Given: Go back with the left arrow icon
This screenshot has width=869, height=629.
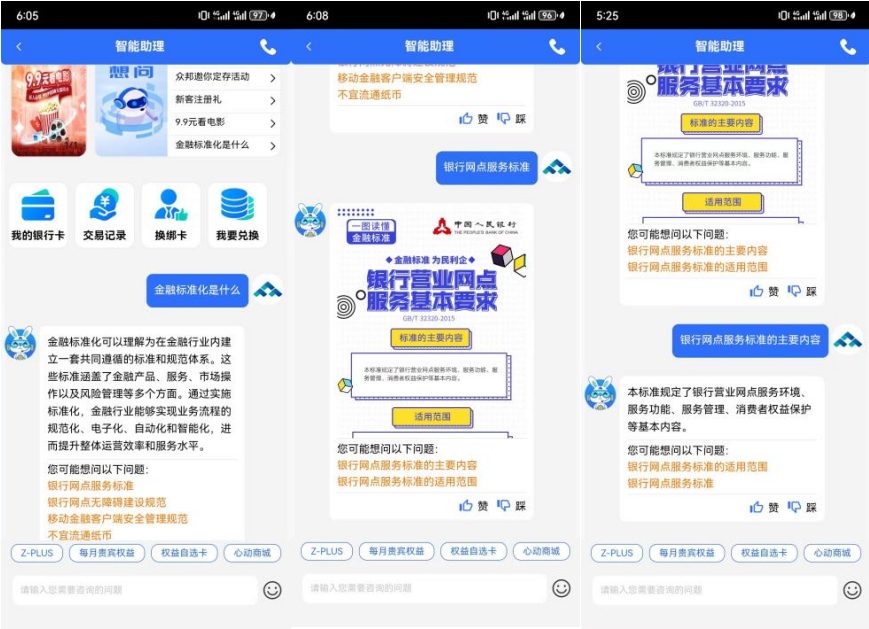Looking at the screenshot, I should pyautogui.click(x=16, y=44).
